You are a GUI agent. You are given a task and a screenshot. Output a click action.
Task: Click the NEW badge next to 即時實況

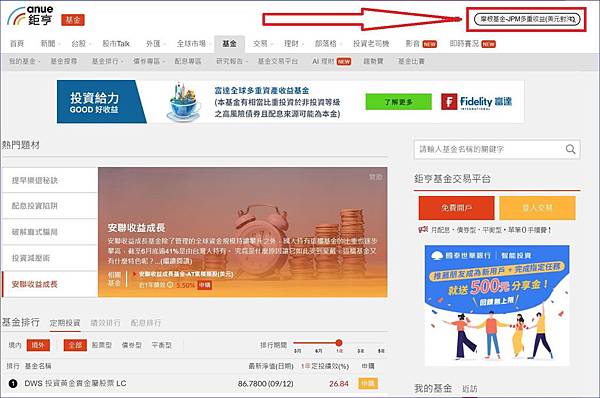488,44
